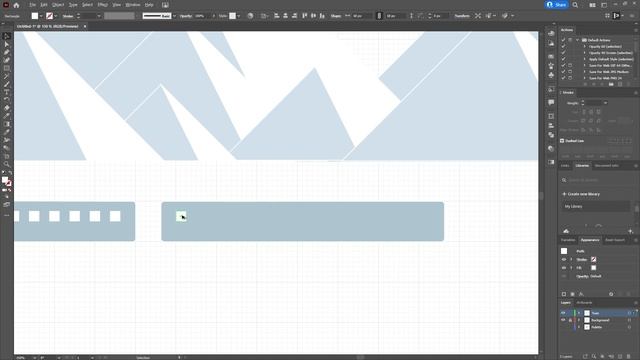Hide the Background layer
This screenshot has width=640, height=360.
tap(563, 320)
